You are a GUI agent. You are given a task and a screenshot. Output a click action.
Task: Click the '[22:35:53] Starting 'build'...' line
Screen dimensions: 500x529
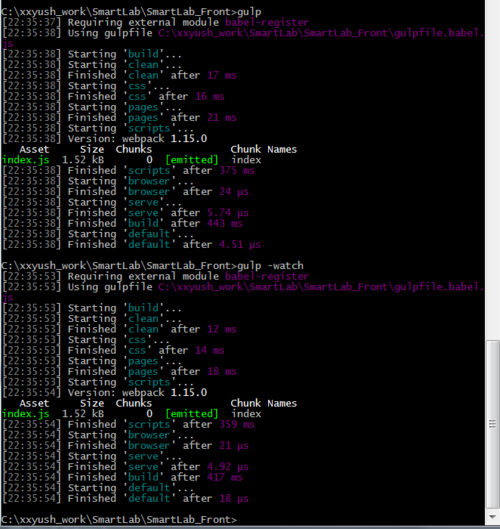pos(92,308)
